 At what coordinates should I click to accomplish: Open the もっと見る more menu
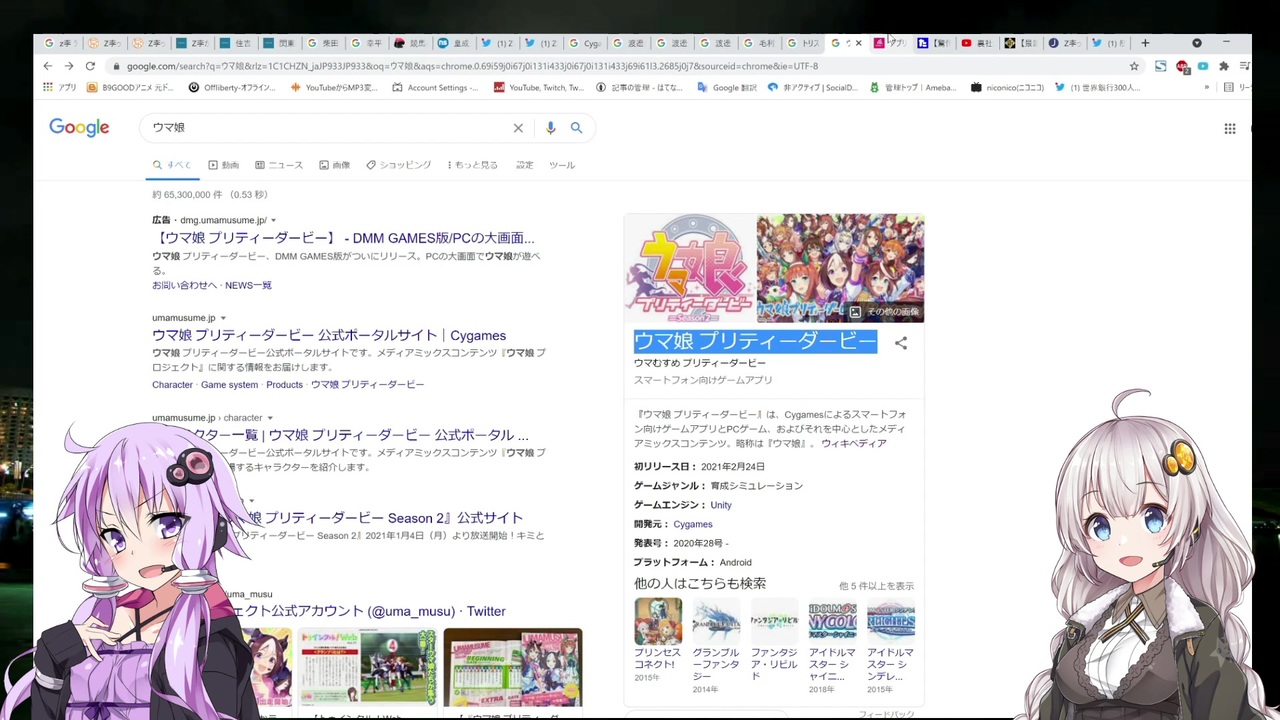pyautogui.click(x=472, y=165)
